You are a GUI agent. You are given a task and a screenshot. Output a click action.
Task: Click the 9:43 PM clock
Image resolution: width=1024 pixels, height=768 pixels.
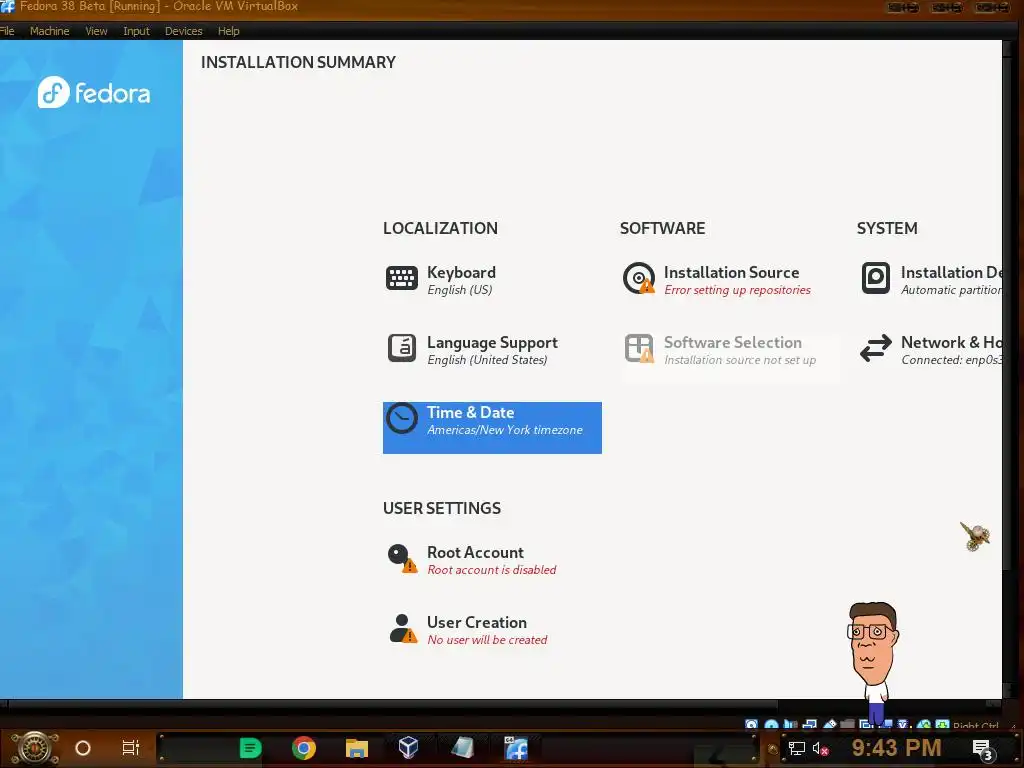pyautogui.click(x=896, y=748)
